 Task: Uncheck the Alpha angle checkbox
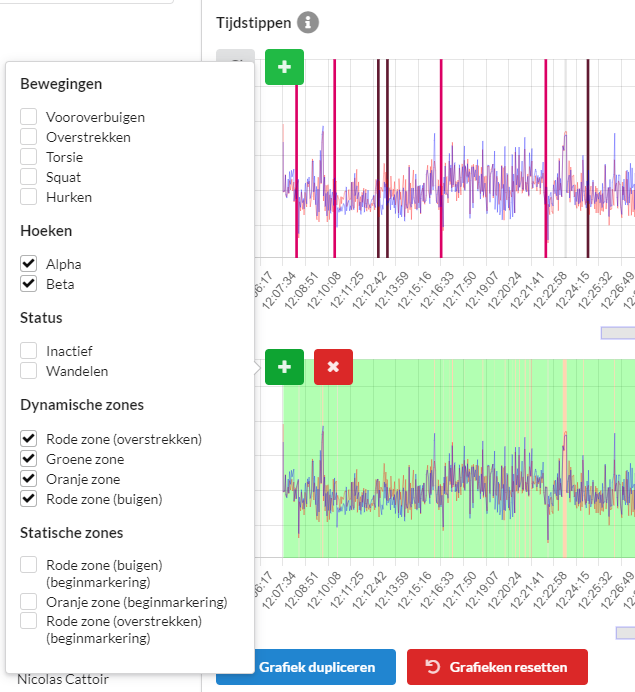(x=29, y=264)
